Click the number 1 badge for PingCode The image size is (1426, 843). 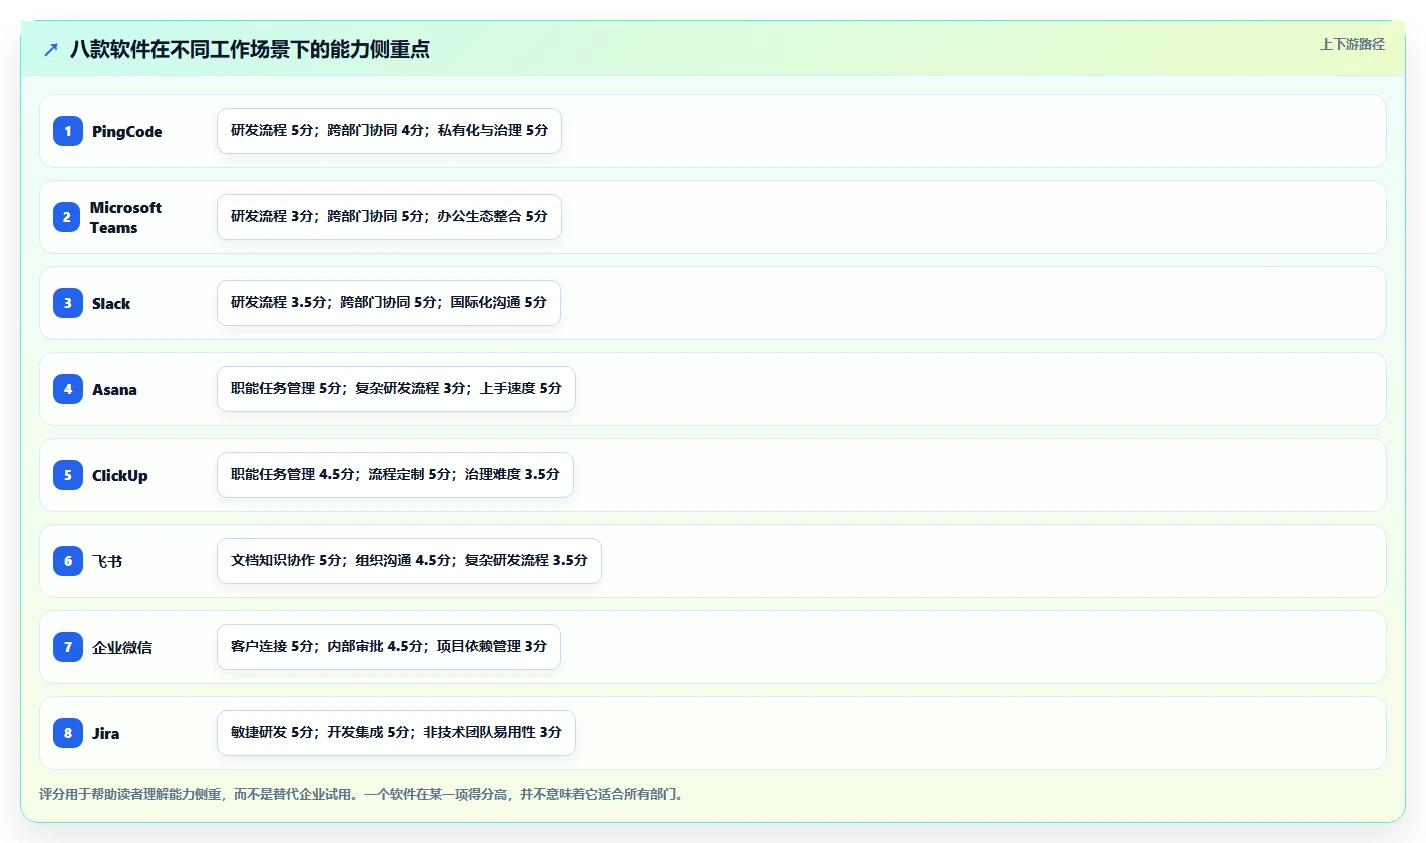coord(68,131)
